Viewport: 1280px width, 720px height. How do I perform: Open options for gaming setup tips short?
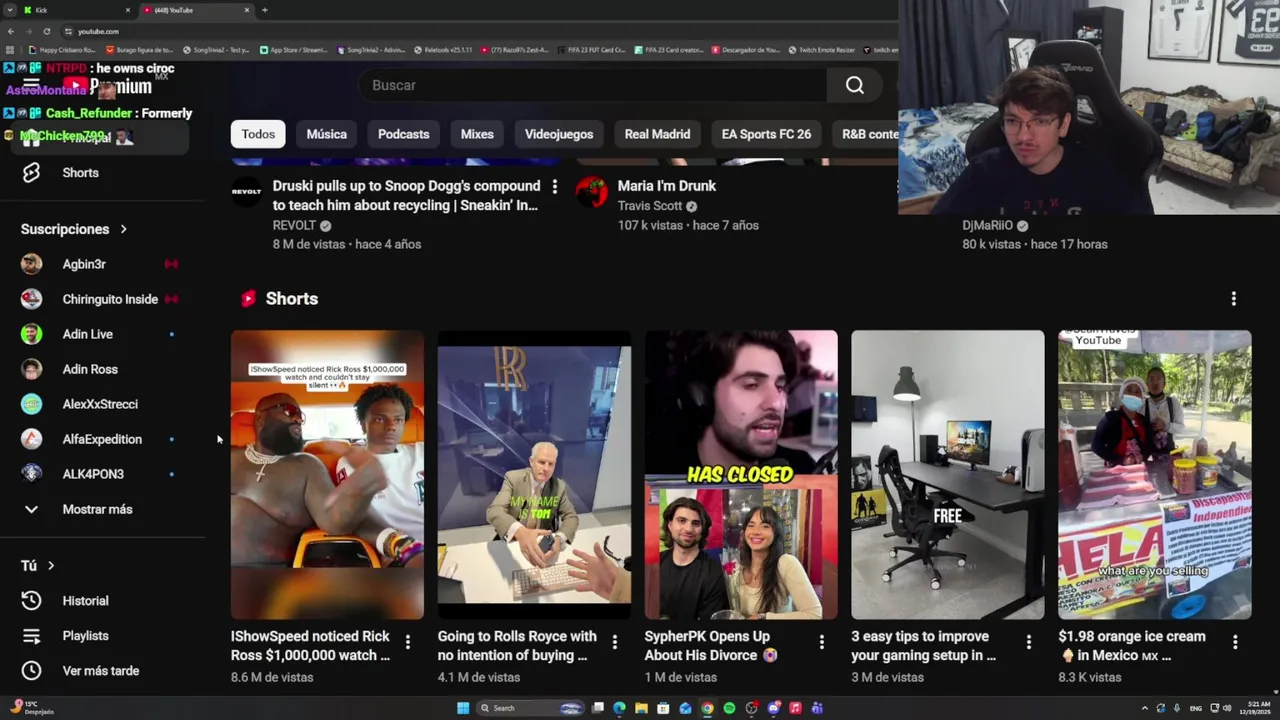pyautogui.click(x=1028, y=642)
